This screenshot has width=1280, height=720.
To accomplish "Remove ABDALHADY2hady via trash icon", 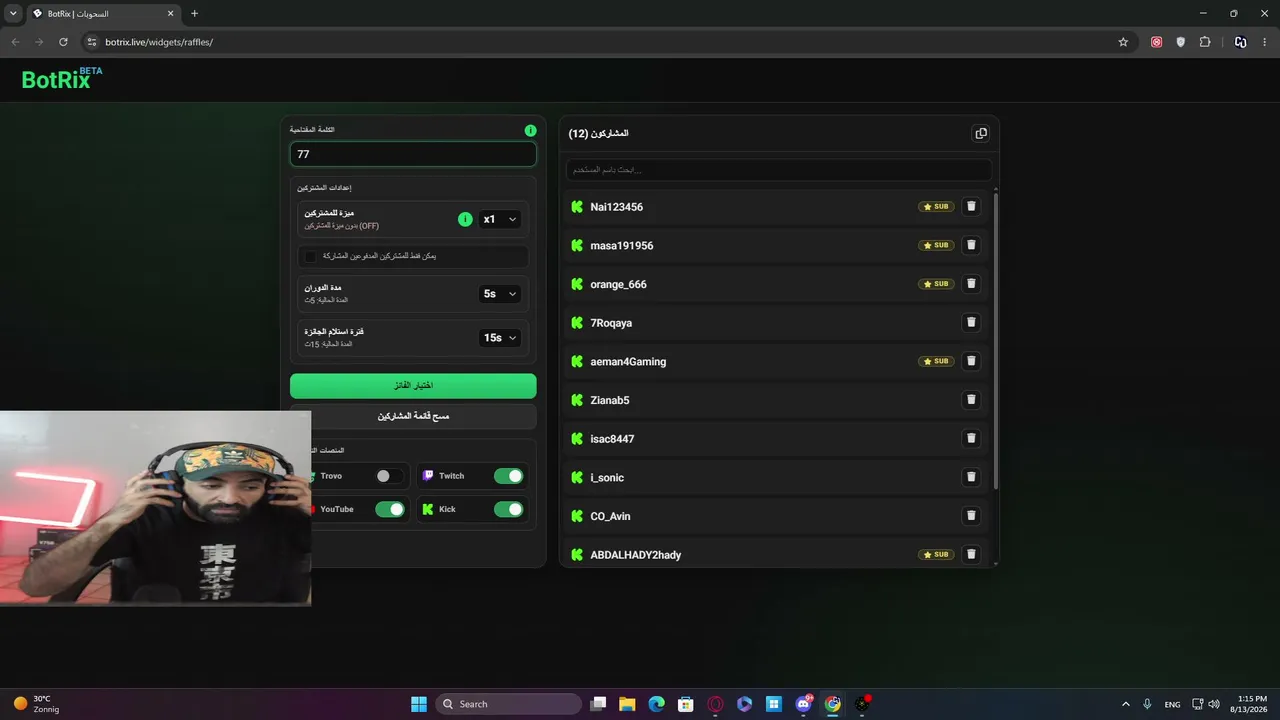I will tap(970, 555).
